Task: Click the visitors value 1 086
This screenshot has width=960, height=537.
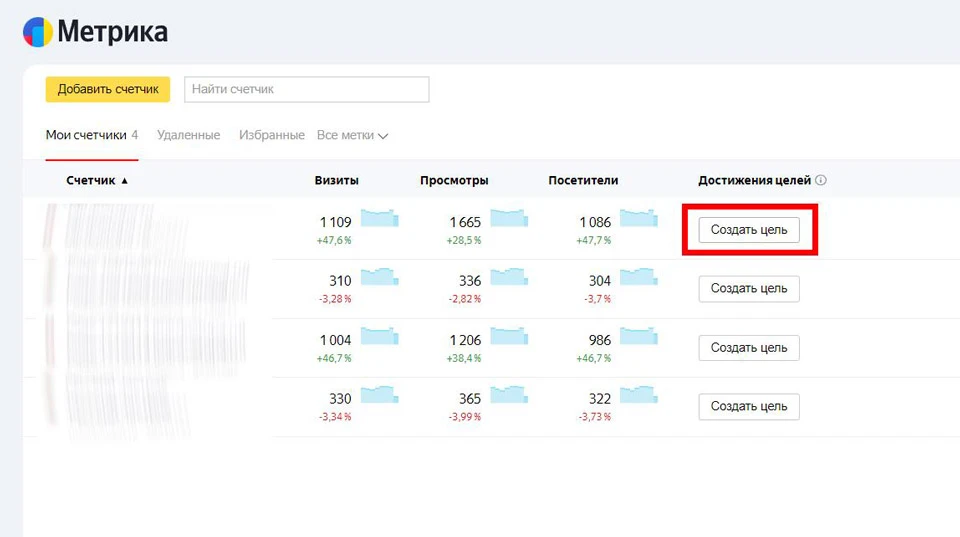Action: click(595, 222)
